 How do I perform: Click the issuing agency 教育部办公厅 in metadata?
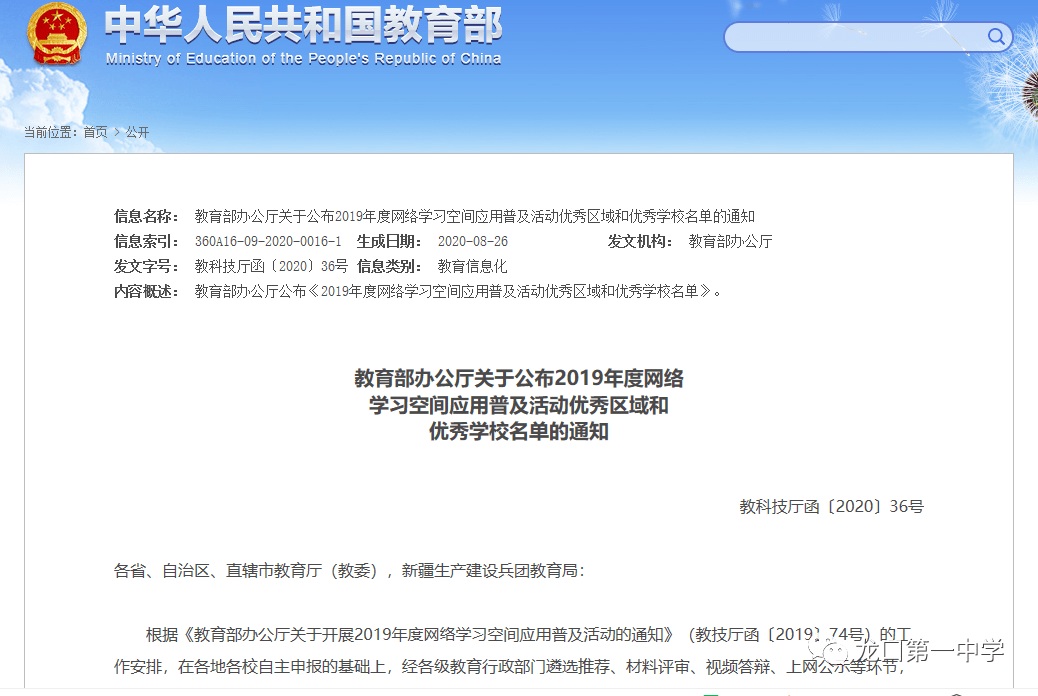coord(730,241)
